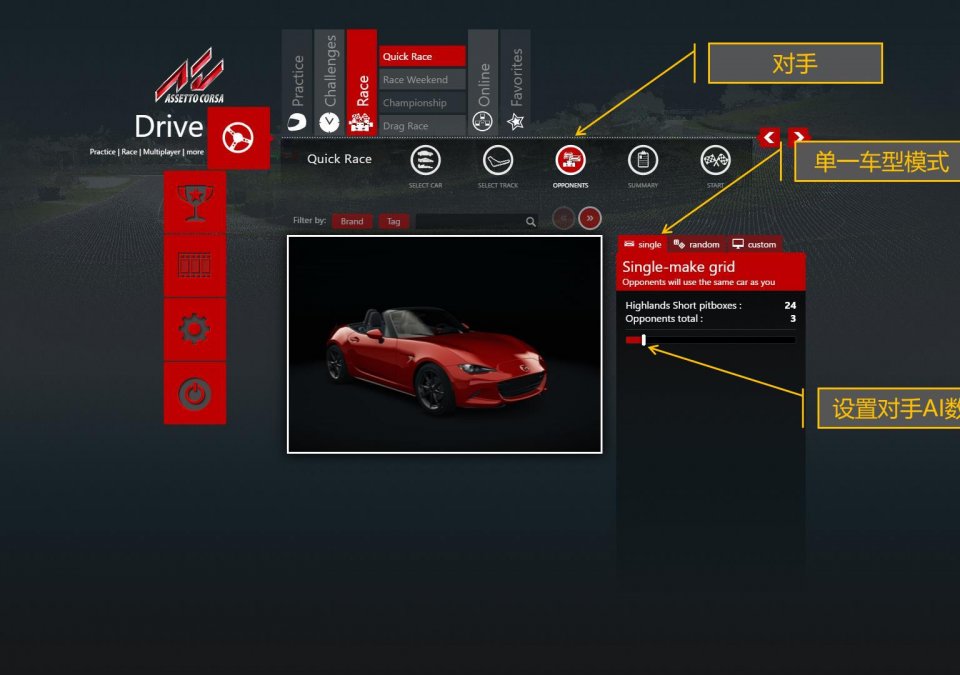Click the Summary clipboard icon
Viewport: 960px width, 675px height.
[643, 160]
